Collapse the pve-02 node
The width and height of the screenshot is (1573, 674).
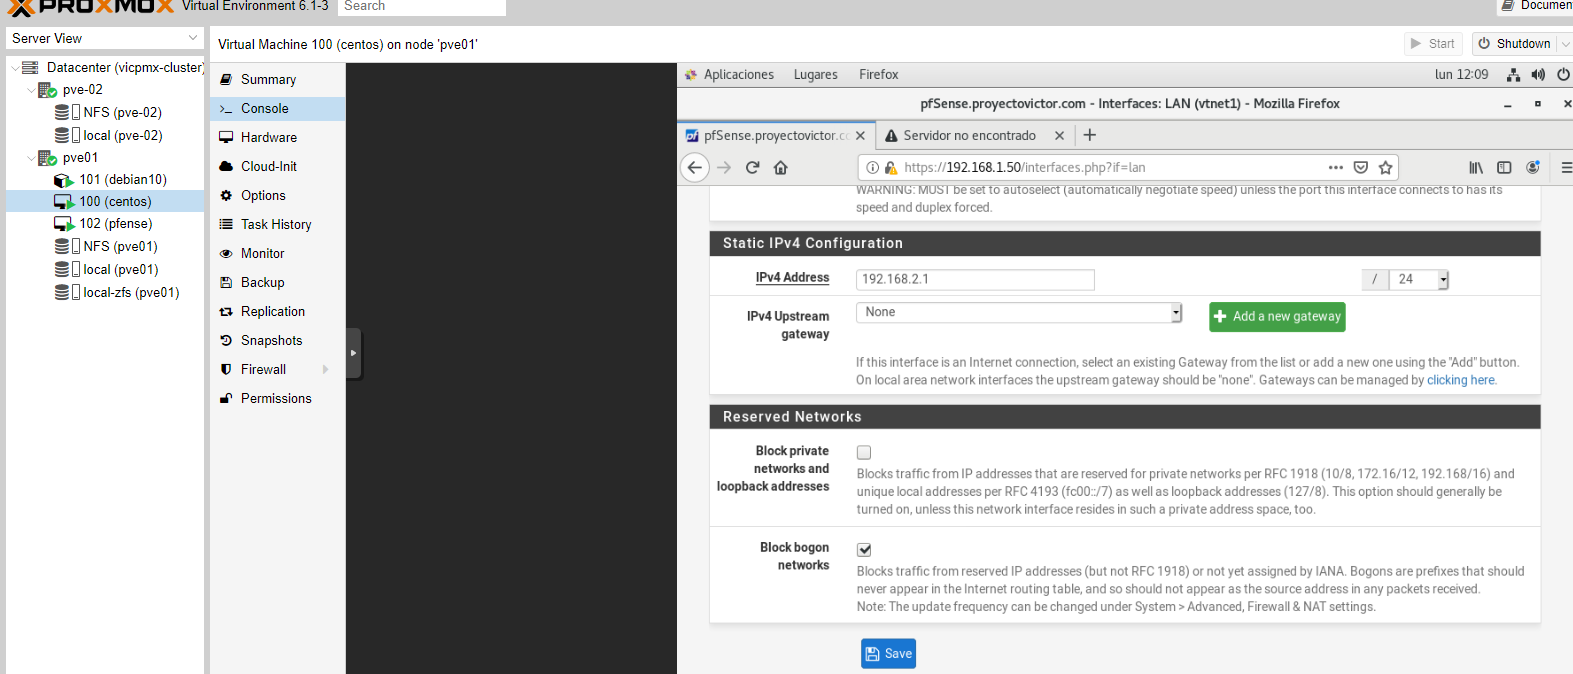[31, 89]
